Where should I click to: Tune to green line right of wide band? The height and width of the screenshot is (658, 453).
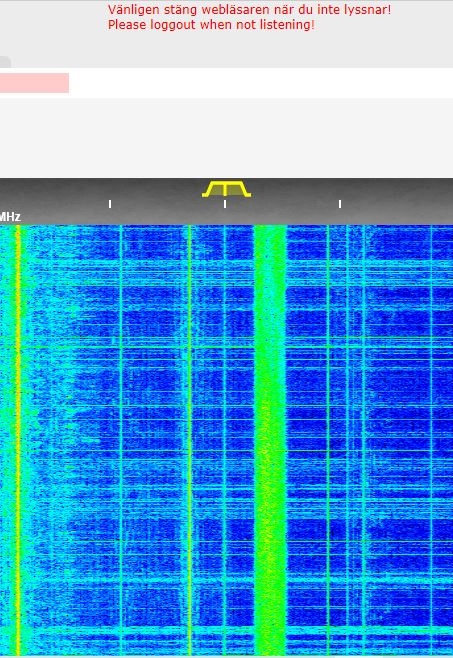click(x=328, y=441)
